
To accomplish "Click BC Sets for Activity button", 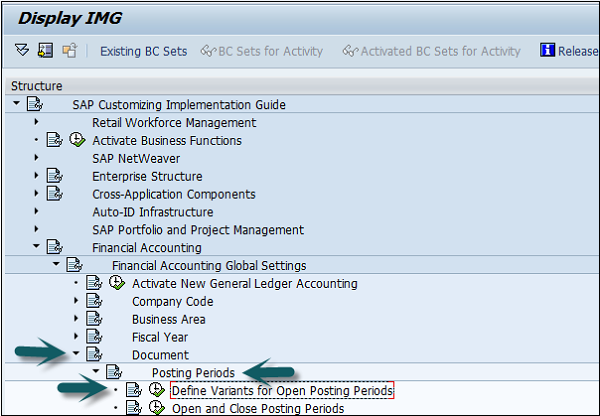I will coord(262,51).
